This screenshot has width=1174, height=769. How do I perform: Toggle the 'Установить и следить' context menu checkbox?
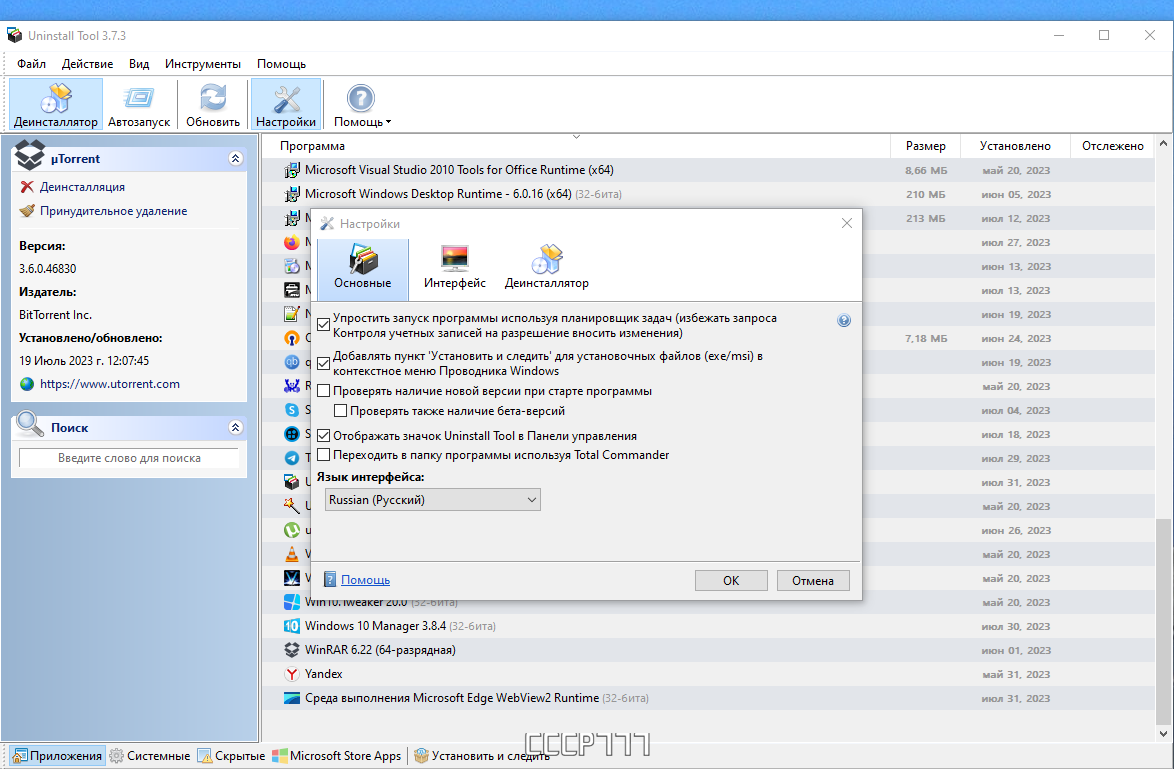pos(323,363)
